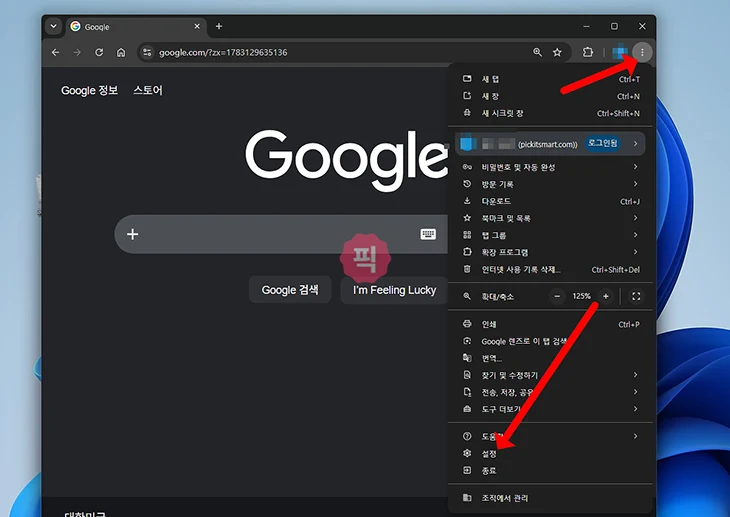The image size is (730, 517).
Task: Select 새 창 menu item
Action: point(551,96)
